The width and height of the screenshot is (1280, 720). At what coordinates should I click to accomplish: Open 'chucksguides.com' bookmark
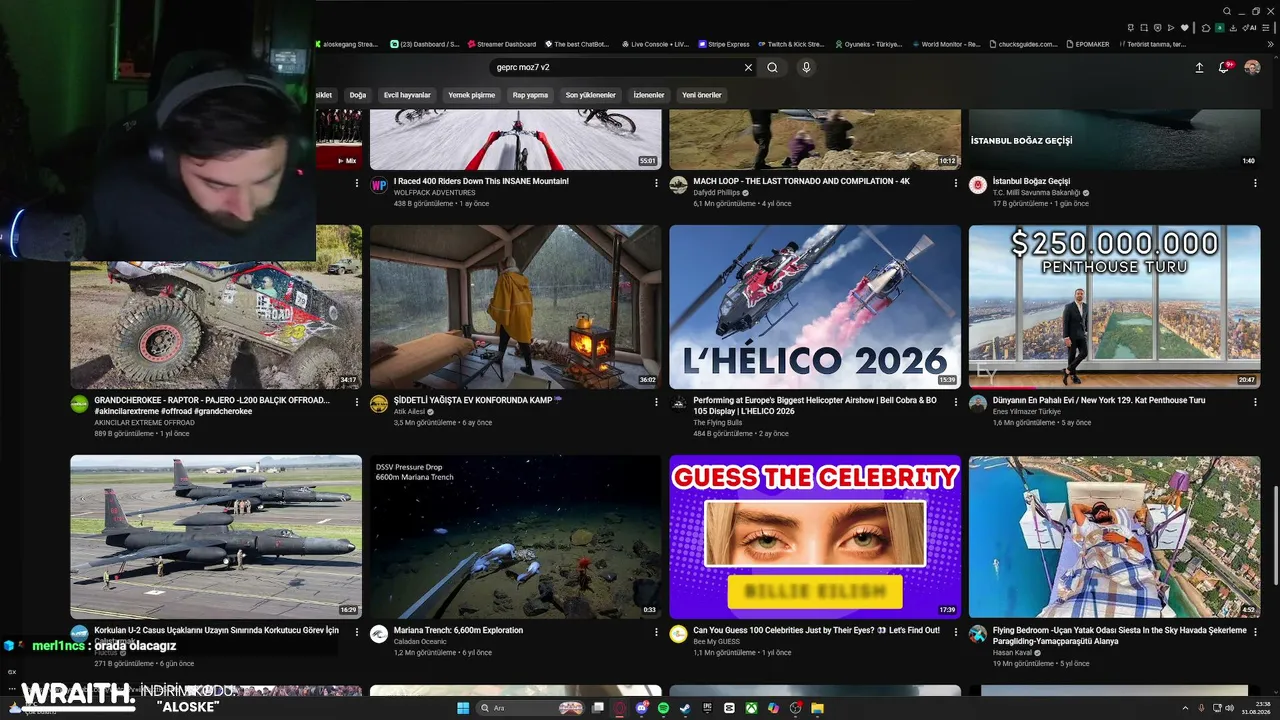tap(1023, 44)
